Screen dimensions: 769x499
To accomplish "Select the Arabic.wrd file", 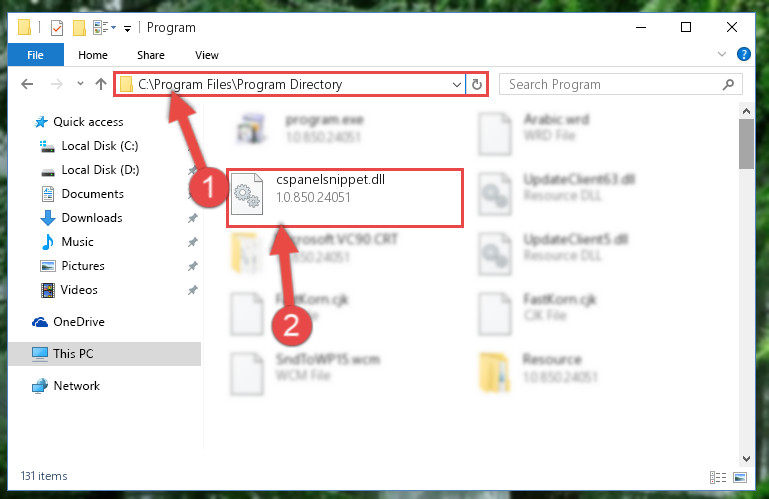I will (x=535, y=132).
